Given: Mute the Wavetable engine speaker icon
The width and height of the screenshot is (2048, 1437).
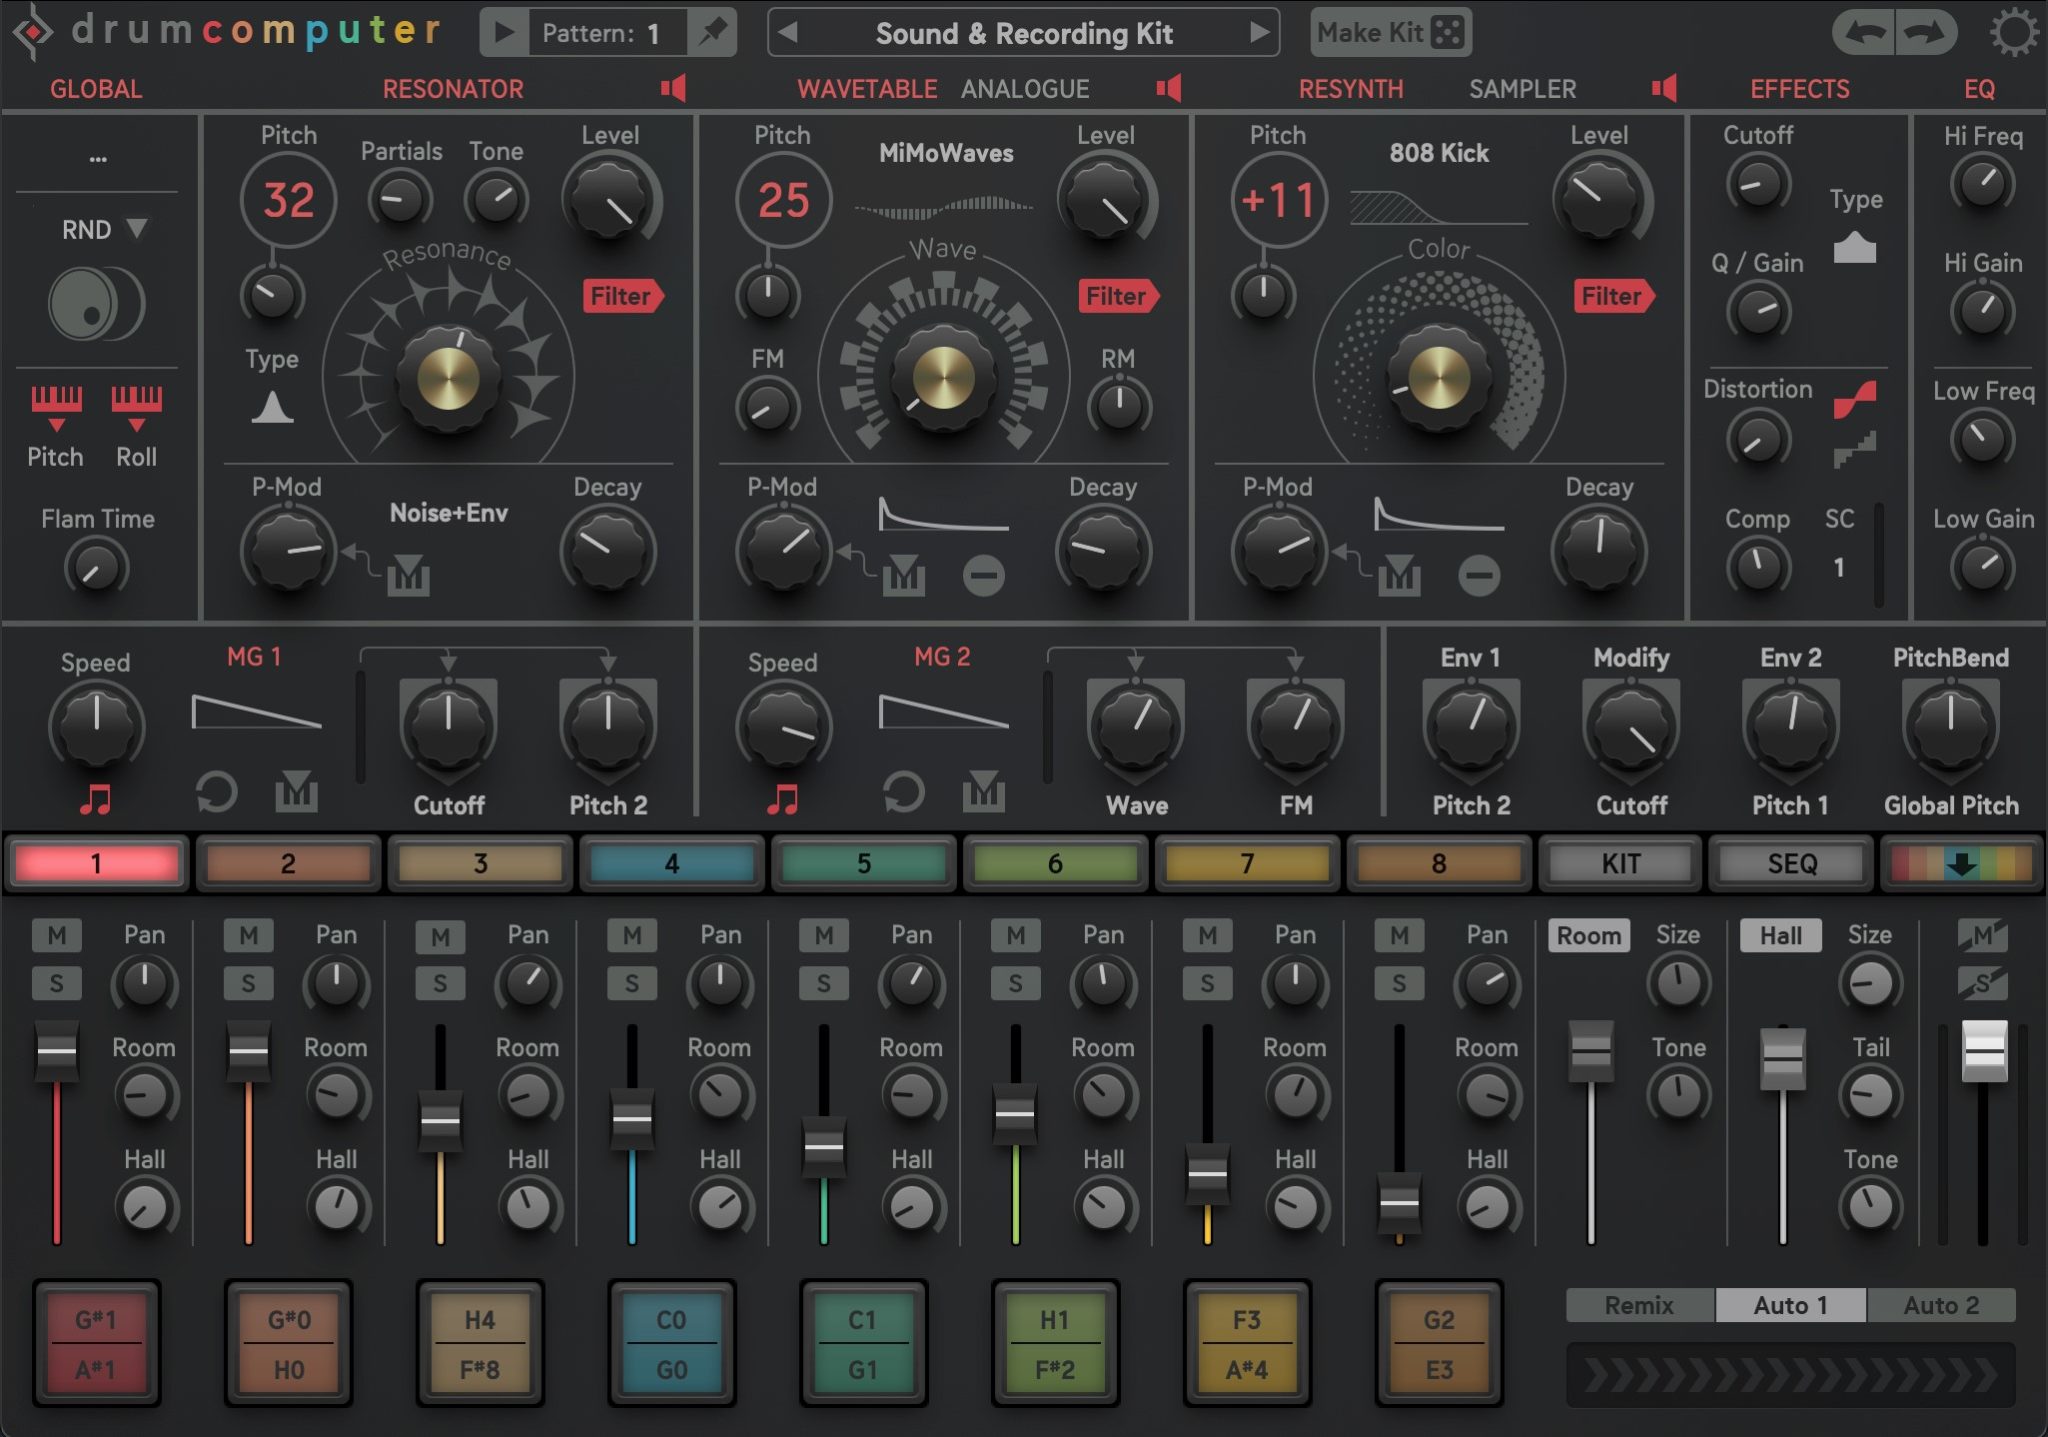Looking at the screenshot, I should (x=1169, y=88).
